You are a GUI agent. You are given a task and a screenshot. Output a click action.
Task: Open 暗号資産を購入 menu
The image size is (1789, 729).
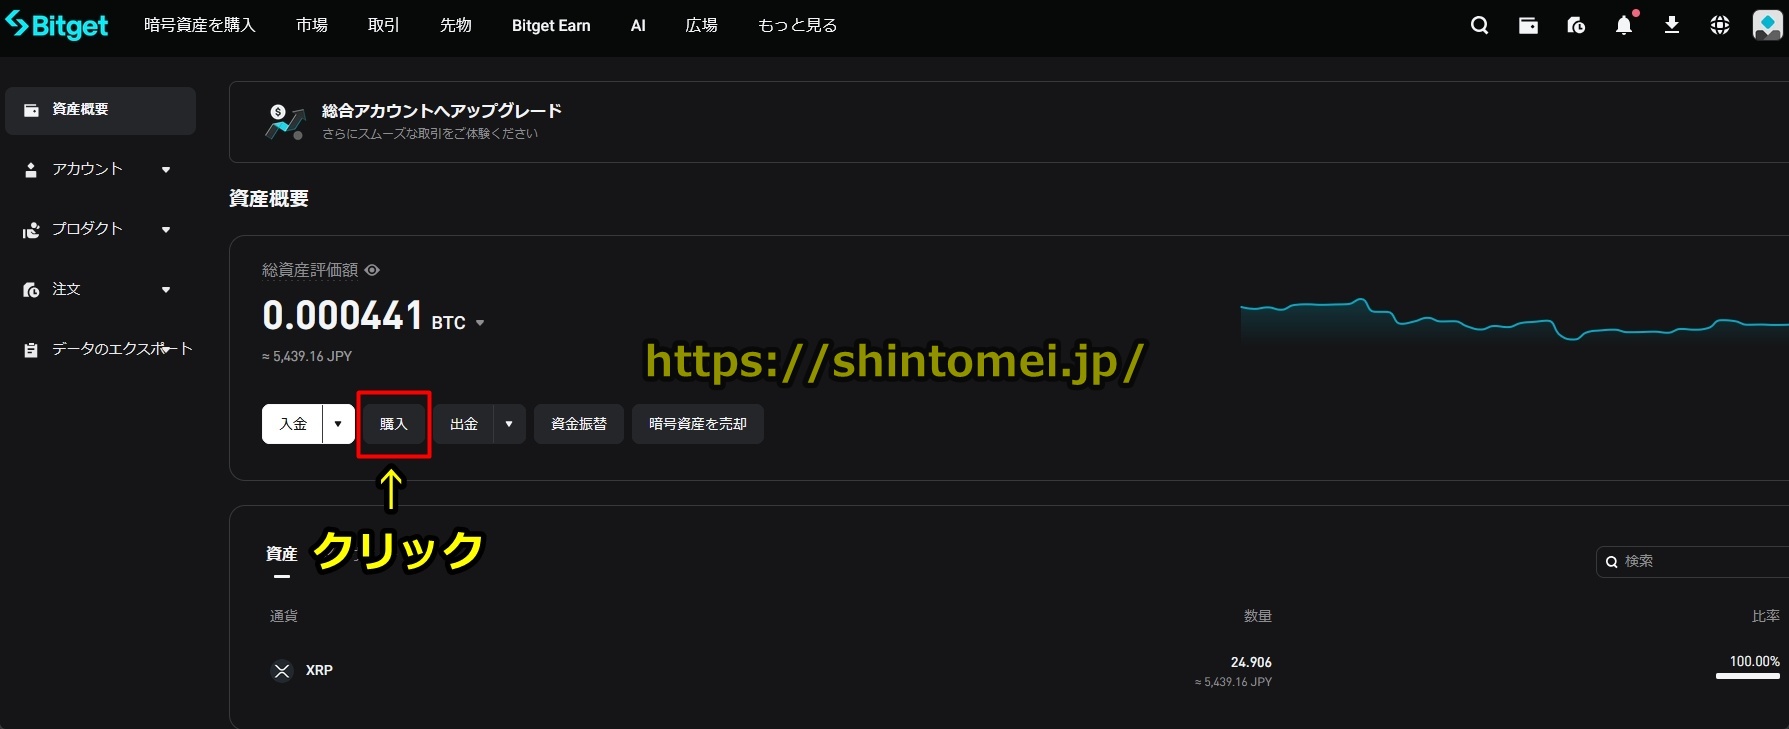[200, 25]
